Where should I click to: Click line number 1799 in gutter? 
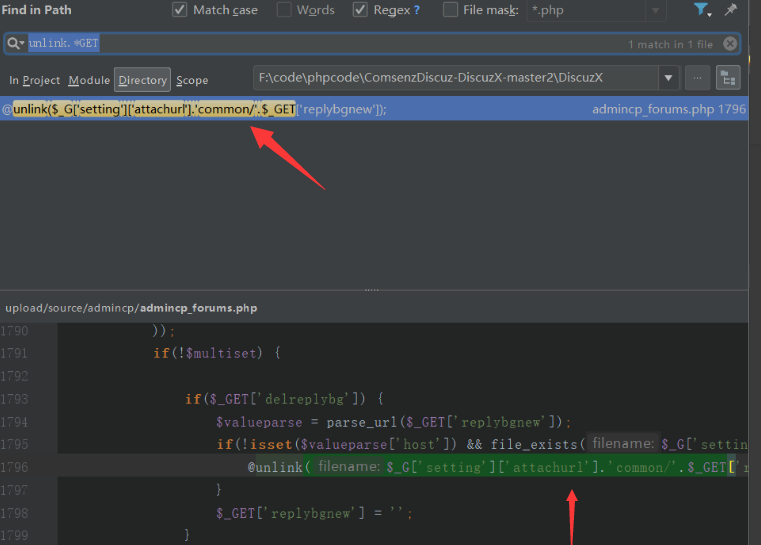coord(14,535)
